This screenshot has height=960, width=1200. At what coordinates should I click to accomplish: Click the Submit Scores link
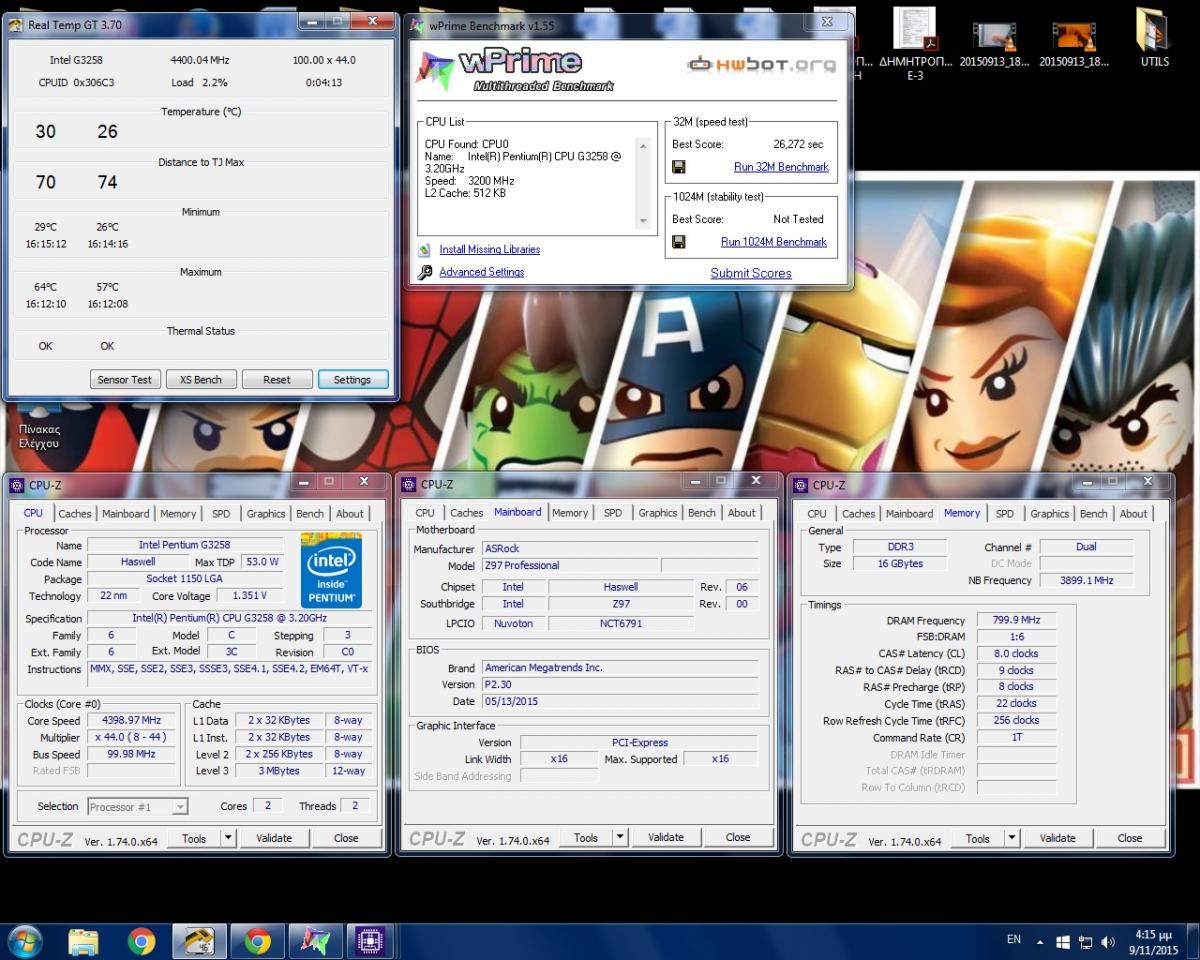pos(751,273)
